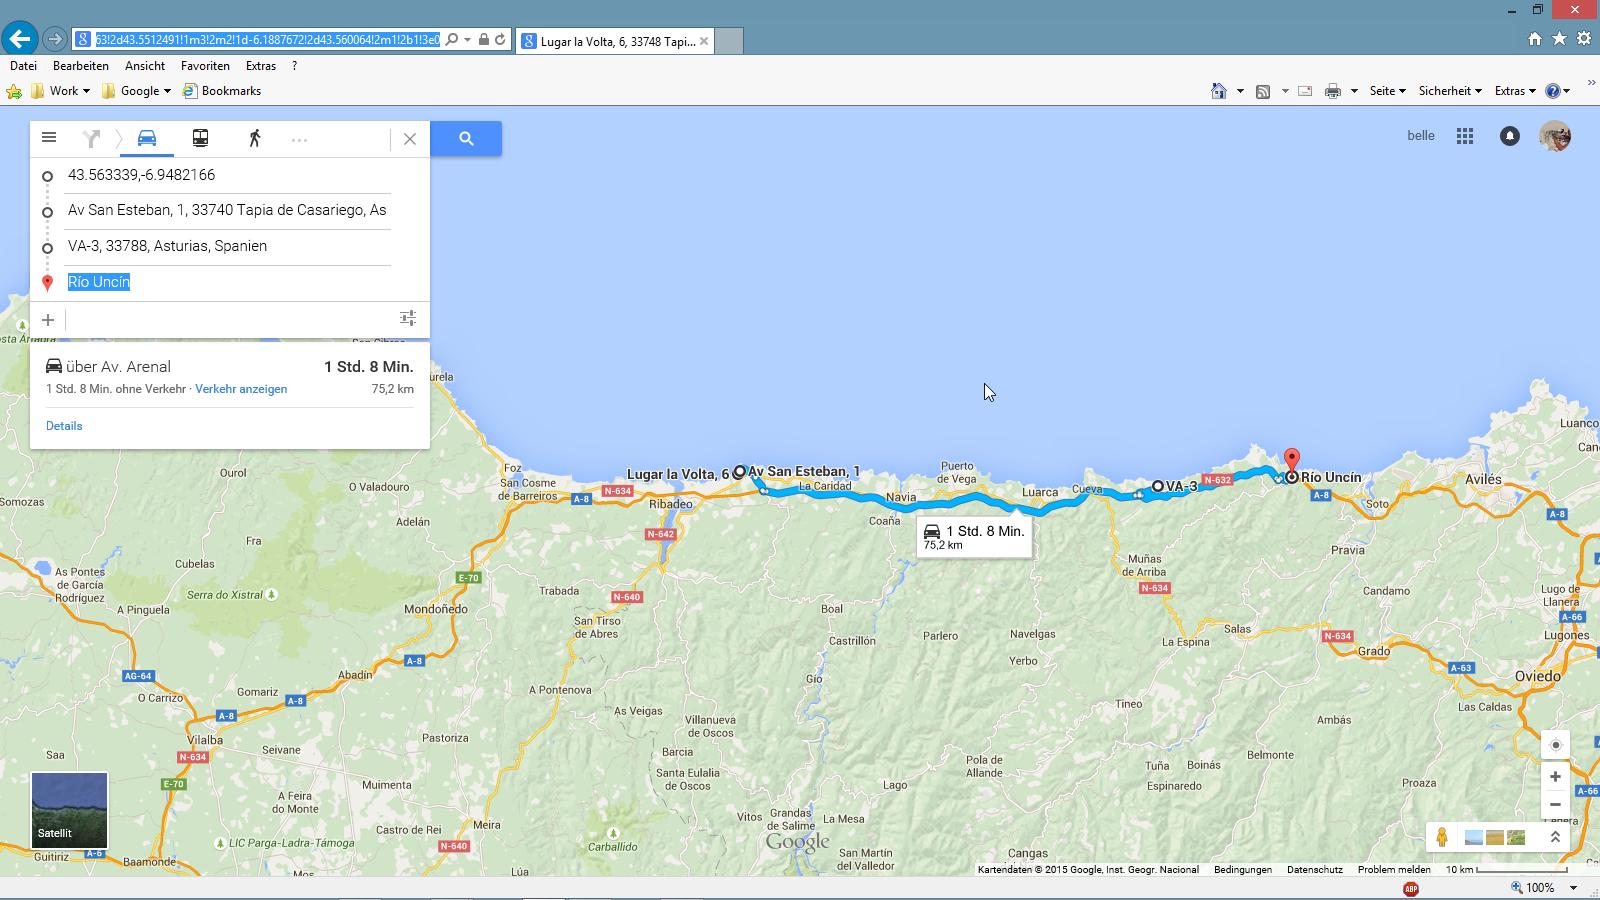
Task: Switch to walking travel mode
Action: [x=254, y=138]
